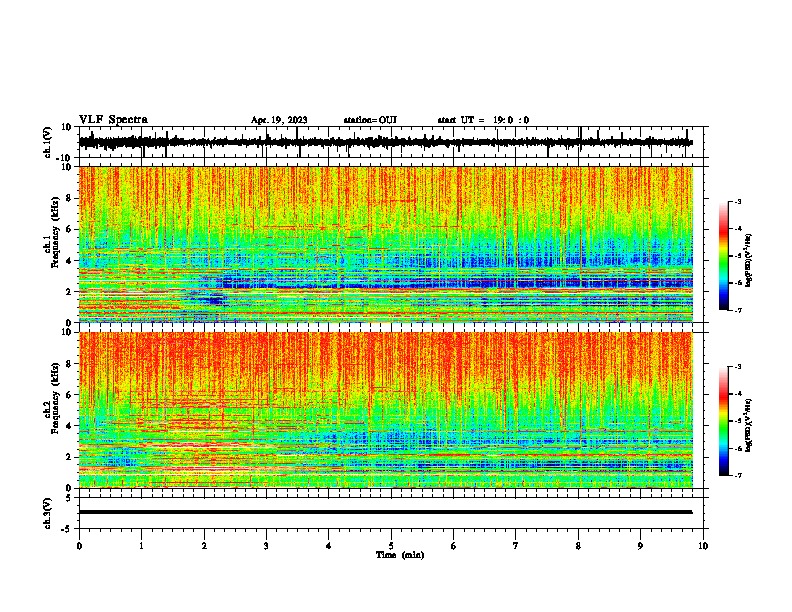Click time axis tick label "6"
The width and height of the screenshot is (792, 612).
(x=454, y=546)
